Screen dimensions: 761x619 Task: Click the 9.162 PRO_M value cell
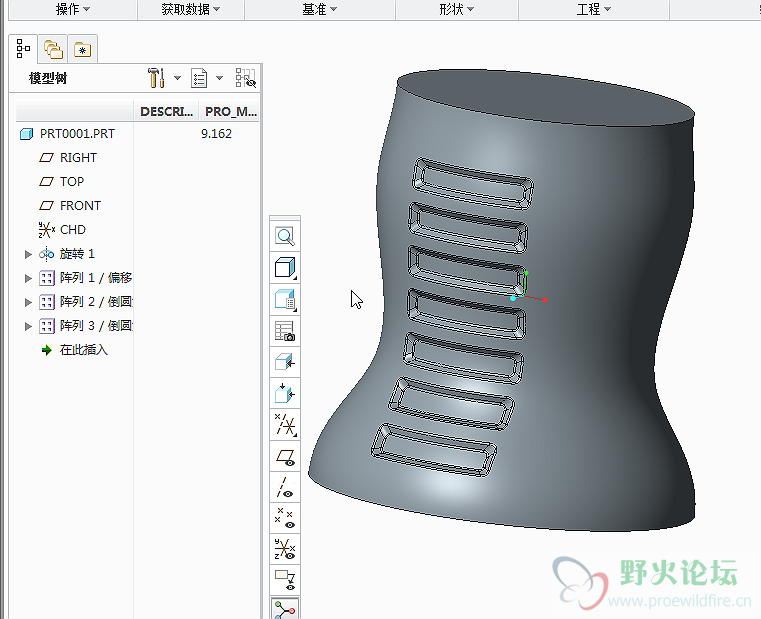click(x=216, y=134)
